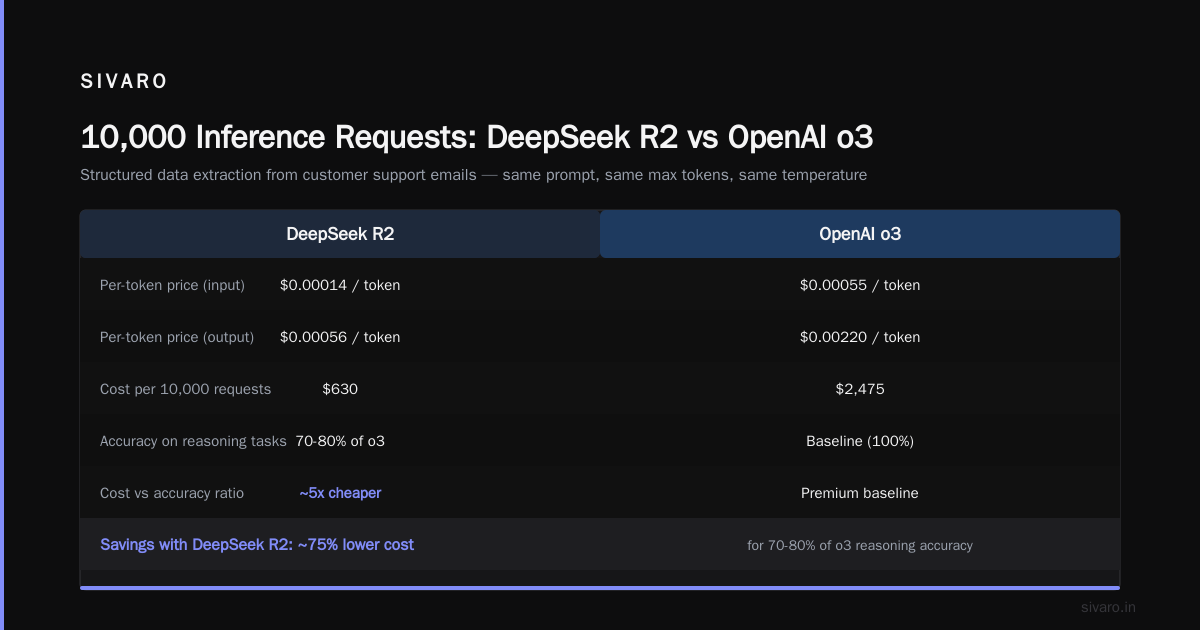Screen dimensions: 1200x630
Task: Click the 'Savings with DeepSeek R2: ~75% lower cost' summary
Action: (257, 545)
